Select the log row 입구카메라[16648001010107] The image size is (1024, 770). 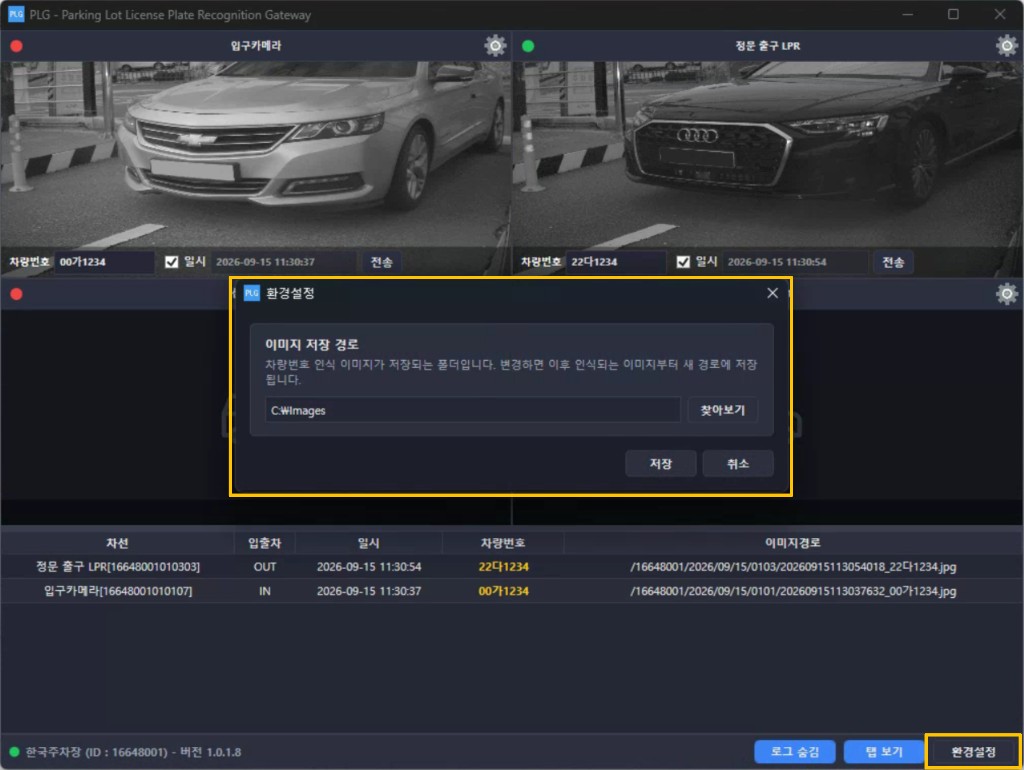tap(511, 591)
